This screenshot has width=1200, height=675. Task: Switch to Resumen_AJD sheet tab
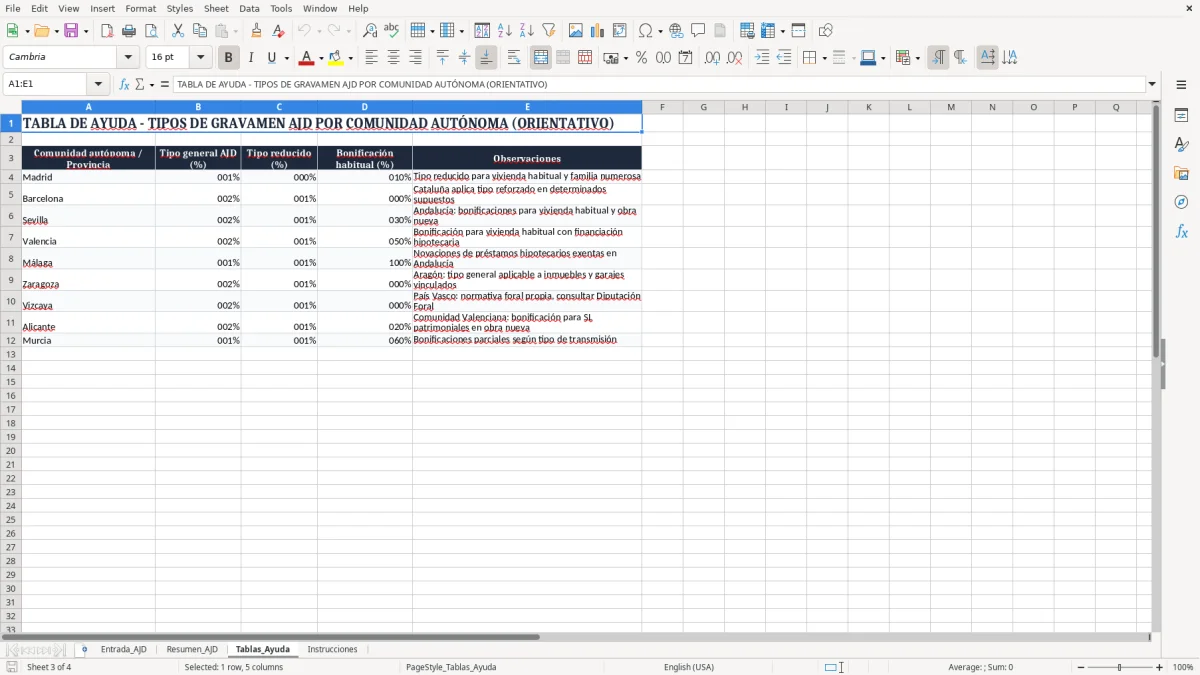tap(192, 649)
